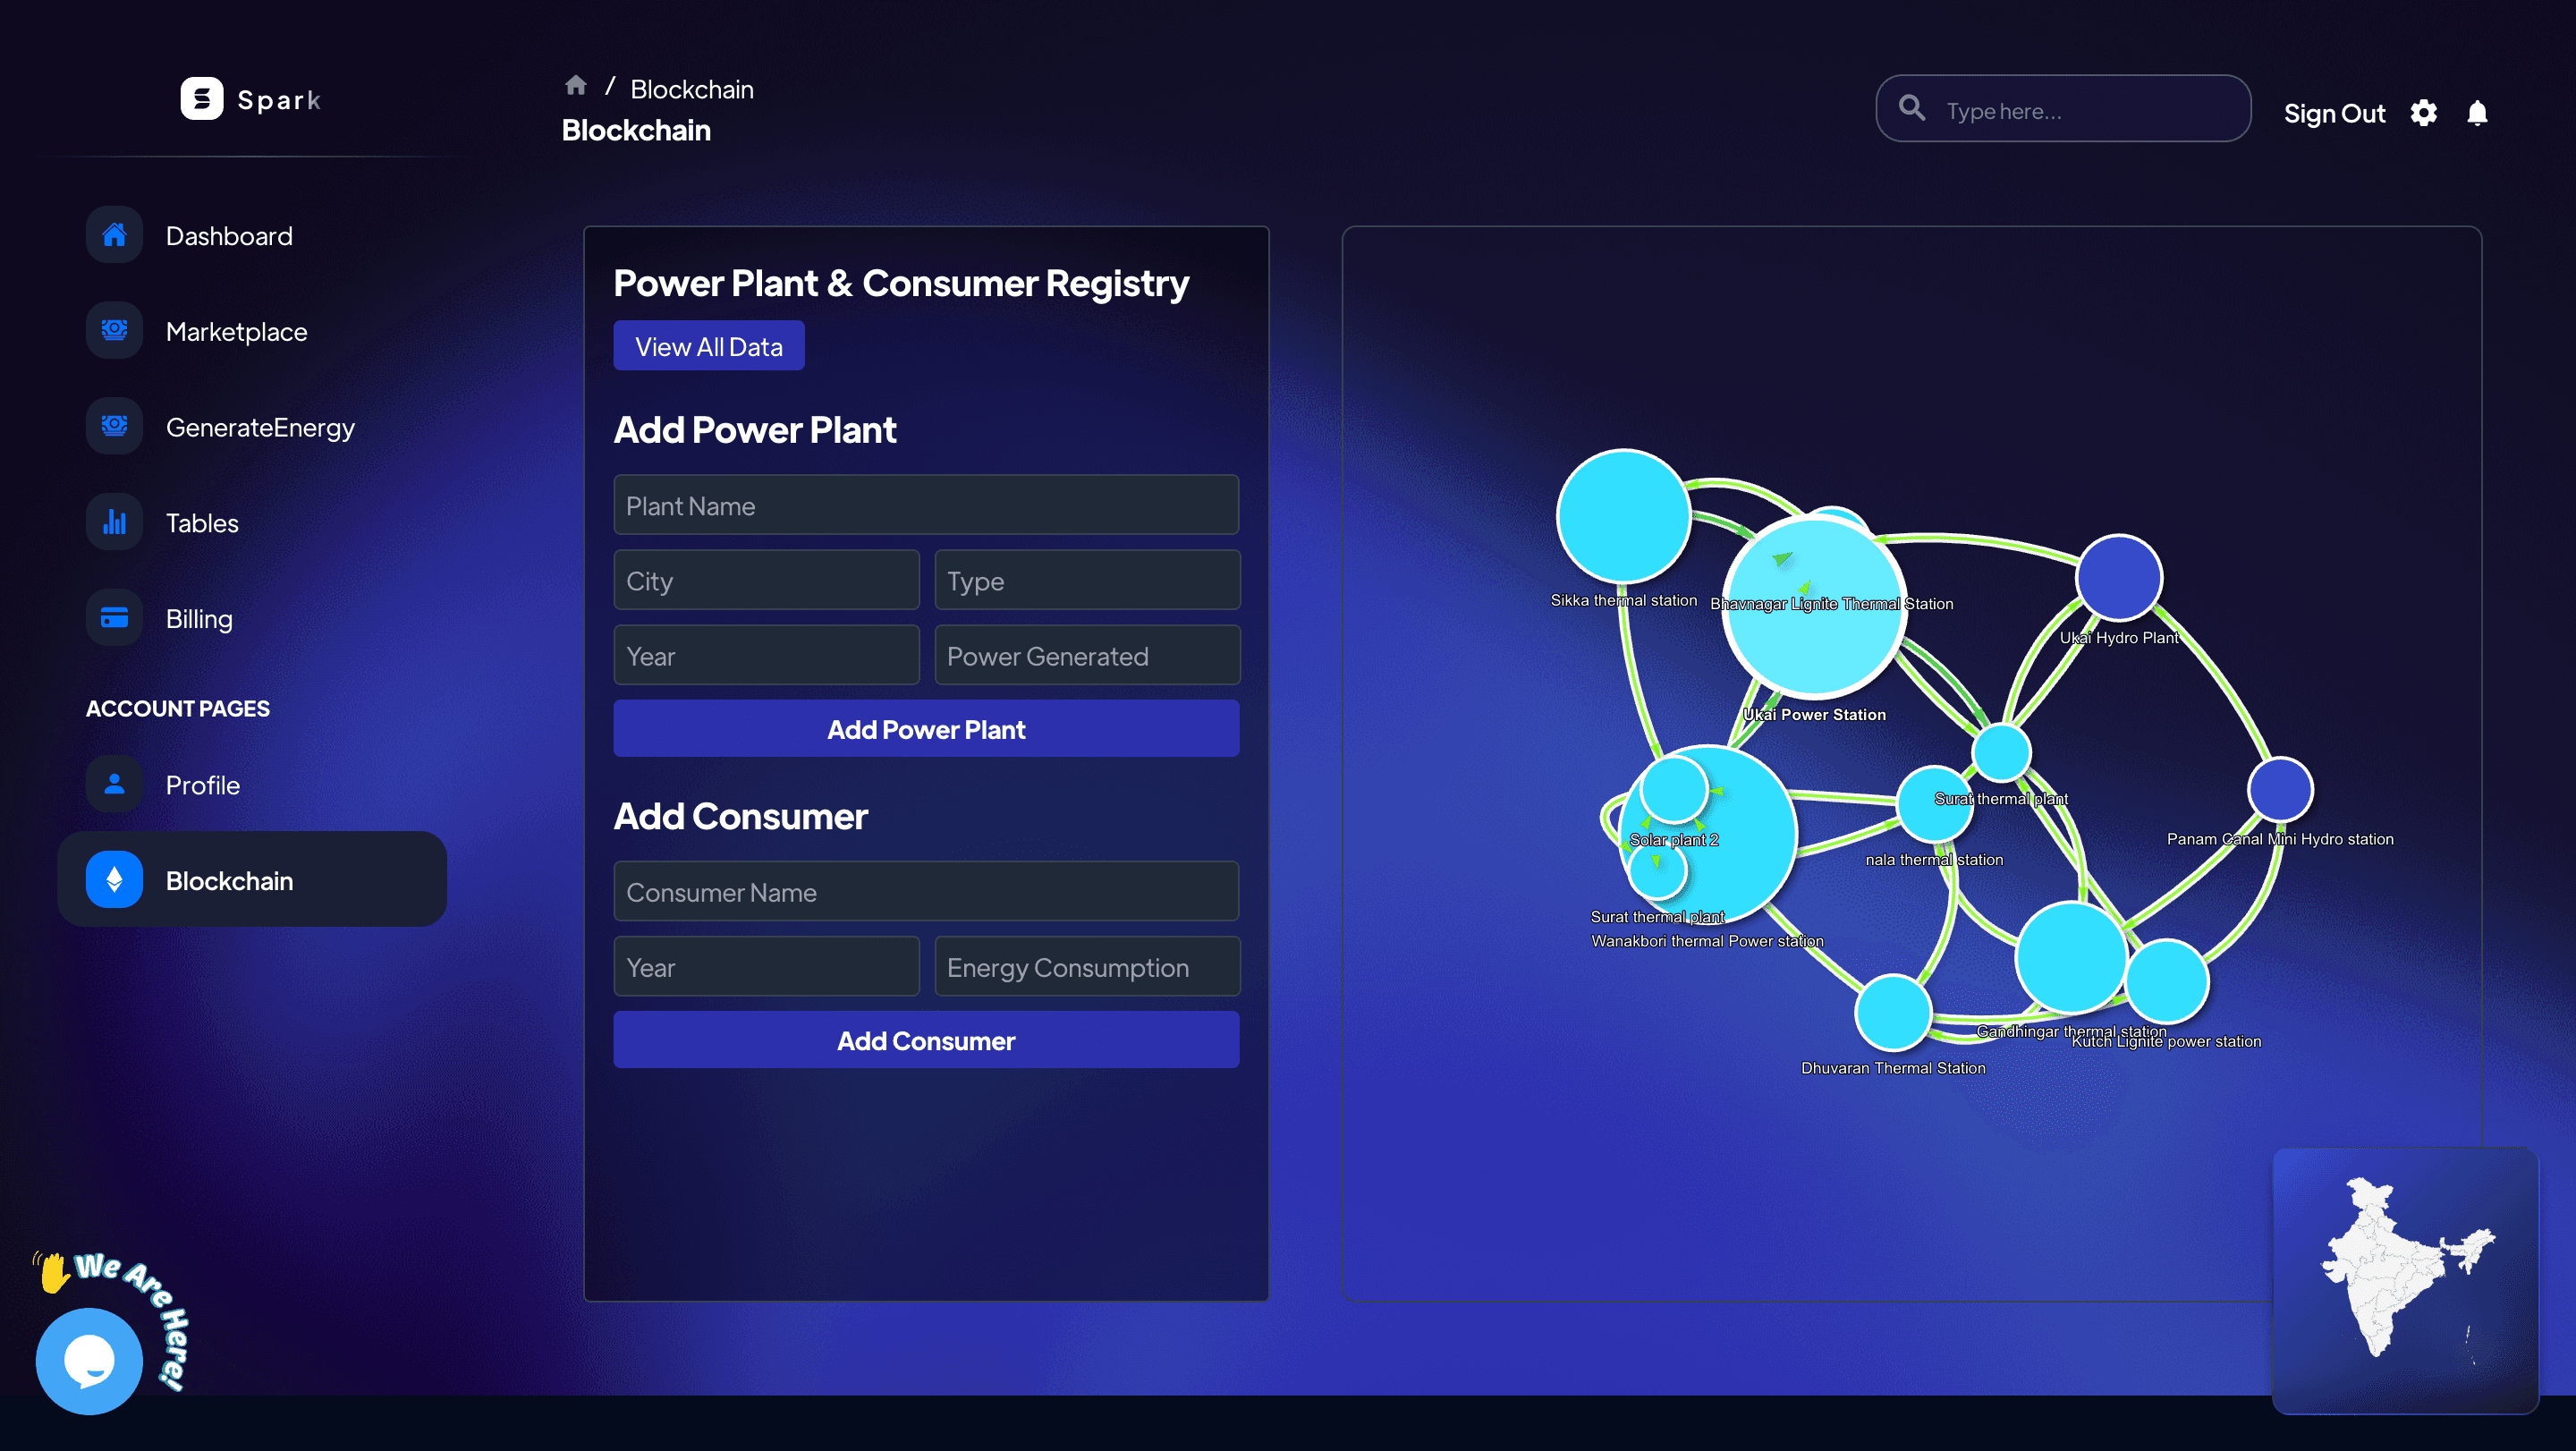Image resolution: width=2576 pixels, height=1451 pixels.
Task: Submit with the Add Power Plant button
Action: pos(925,729)
